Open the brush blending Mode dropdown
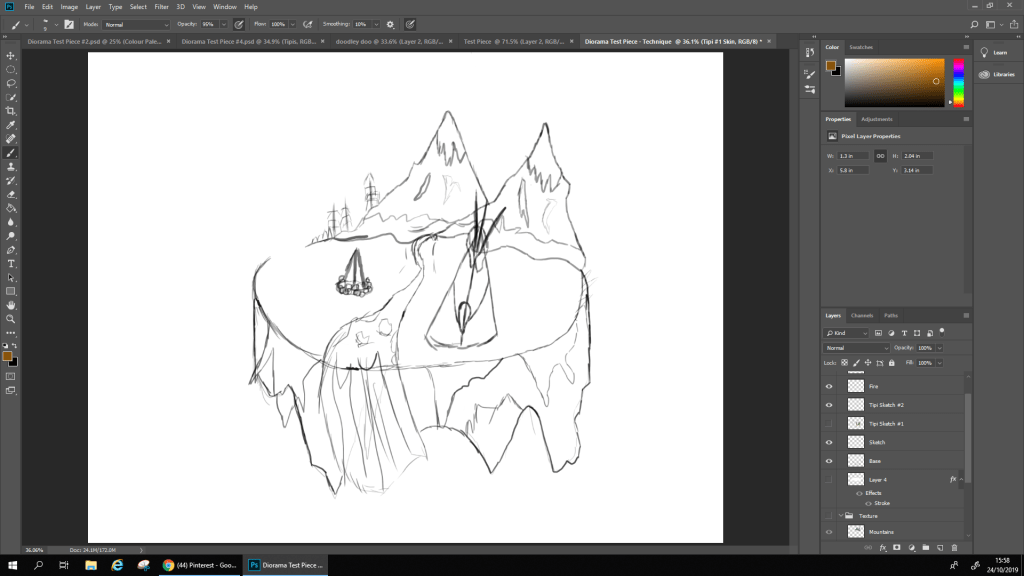Screen dimensions: 1024x576 click(x=137, y=23)
